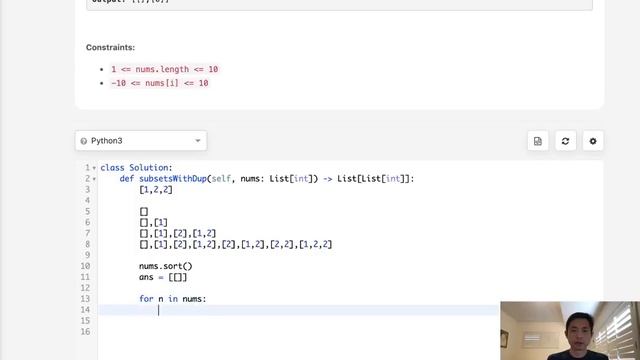Click the 'class Solution:' code line

(136, 168)
